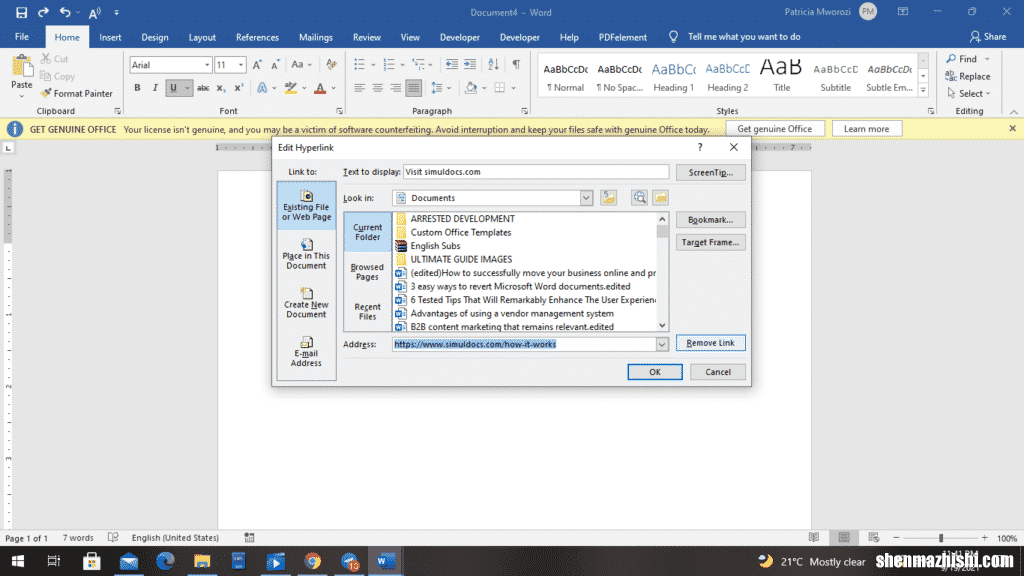Screen dimensions: 1024x576
Task: Click Grow Font icon
Action: pos(257,65)
